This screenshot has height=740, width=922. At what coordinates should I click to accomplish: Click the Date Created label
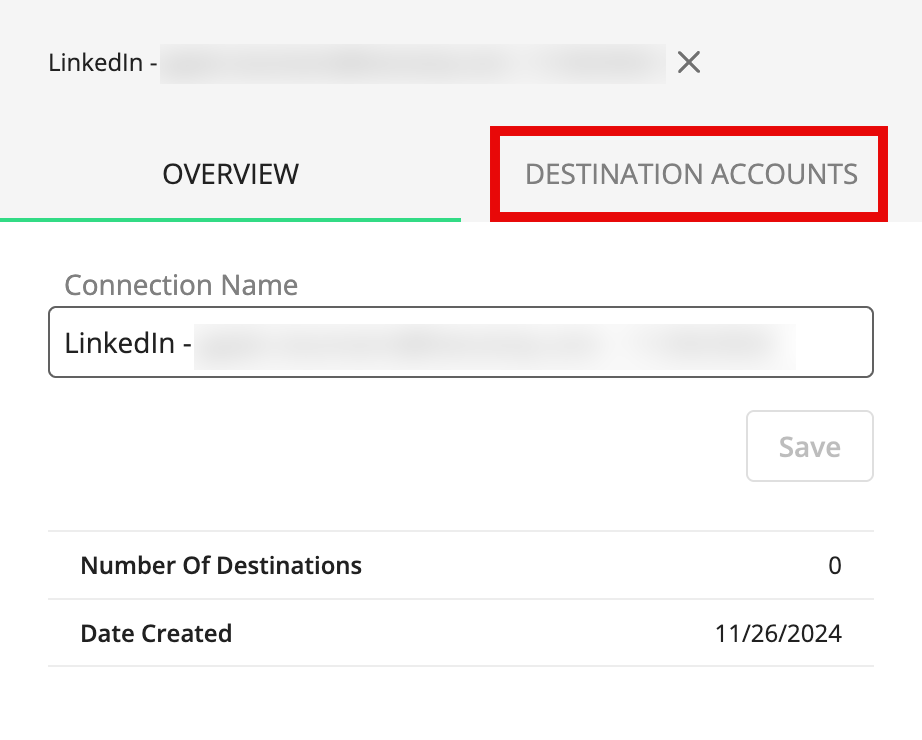(156, 634)
